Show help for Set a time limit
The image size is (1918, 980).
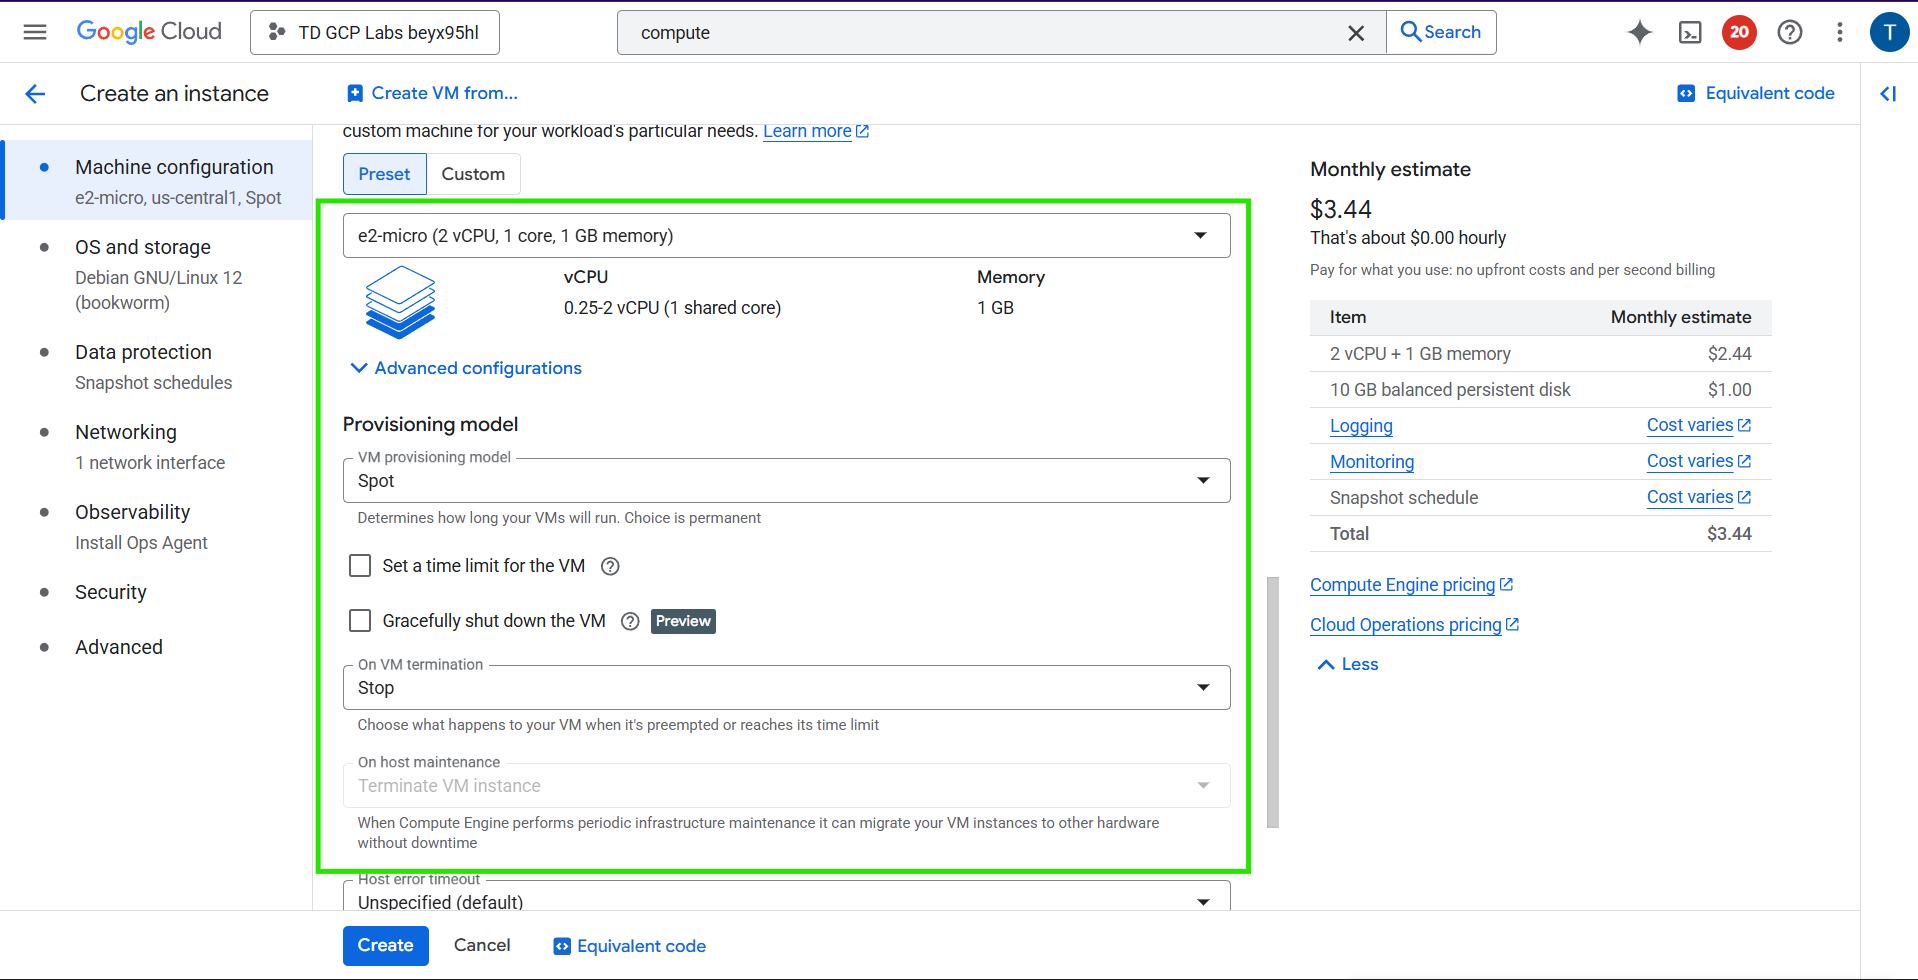tap(610, 566)
